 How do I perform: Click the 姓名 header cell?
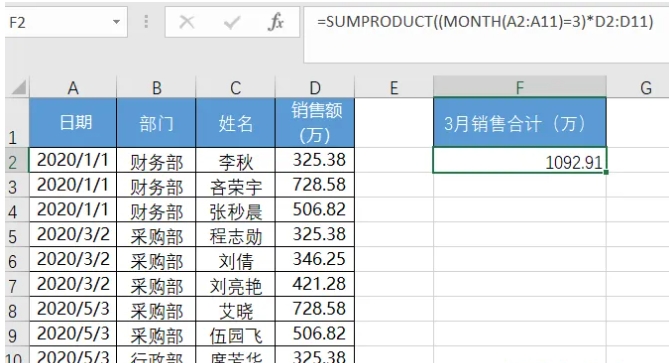(x=236, y=123)
